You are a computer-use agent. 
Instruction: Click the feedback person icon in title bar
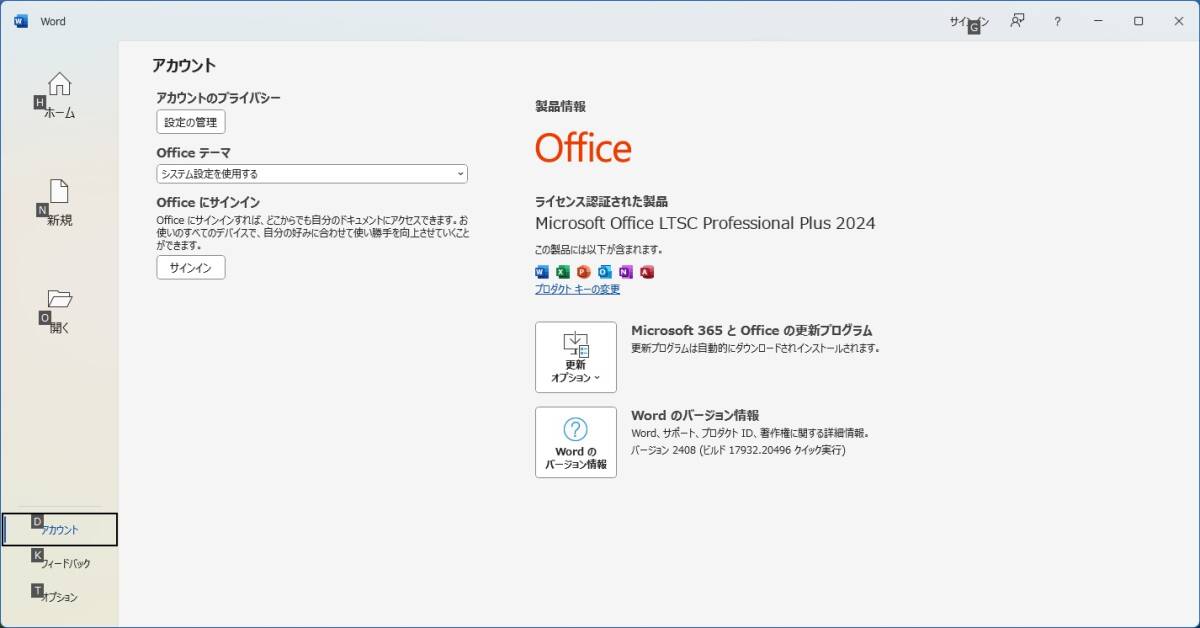coord(1017,21)
